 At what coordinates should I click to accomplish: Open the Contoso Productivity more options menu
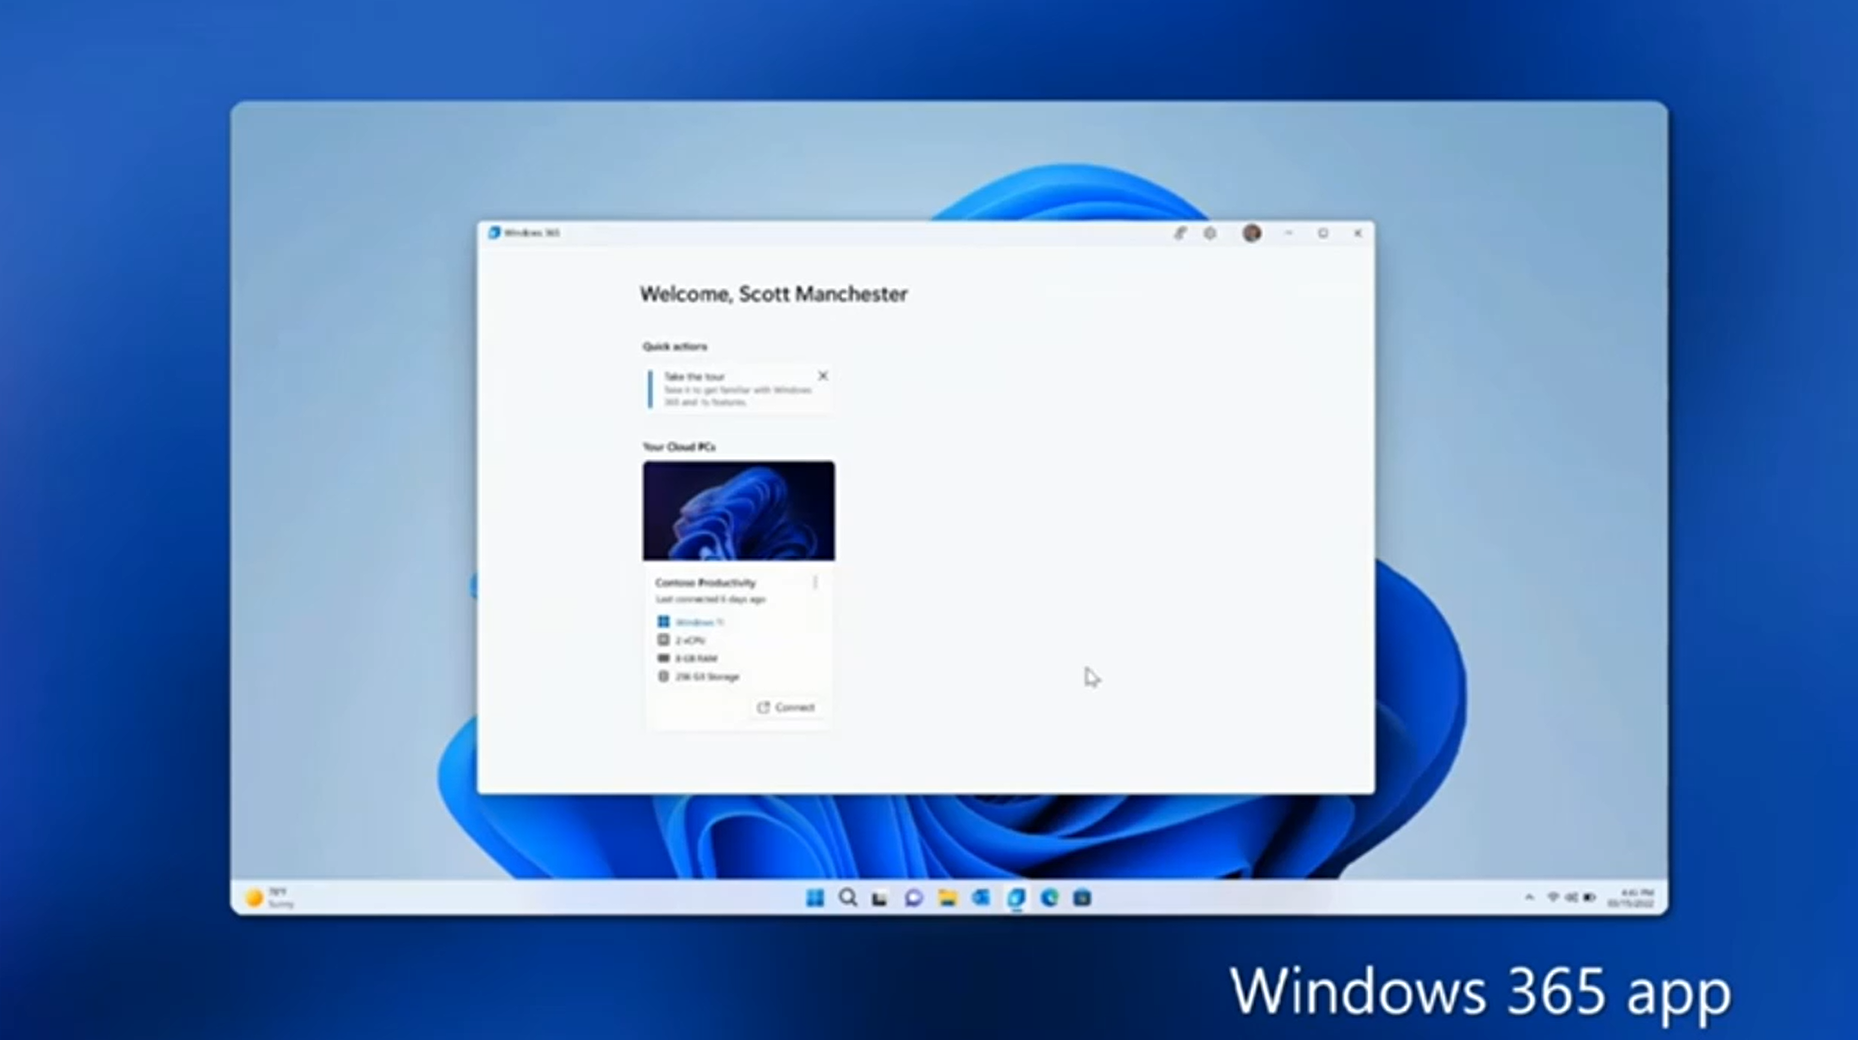point(816,582)
